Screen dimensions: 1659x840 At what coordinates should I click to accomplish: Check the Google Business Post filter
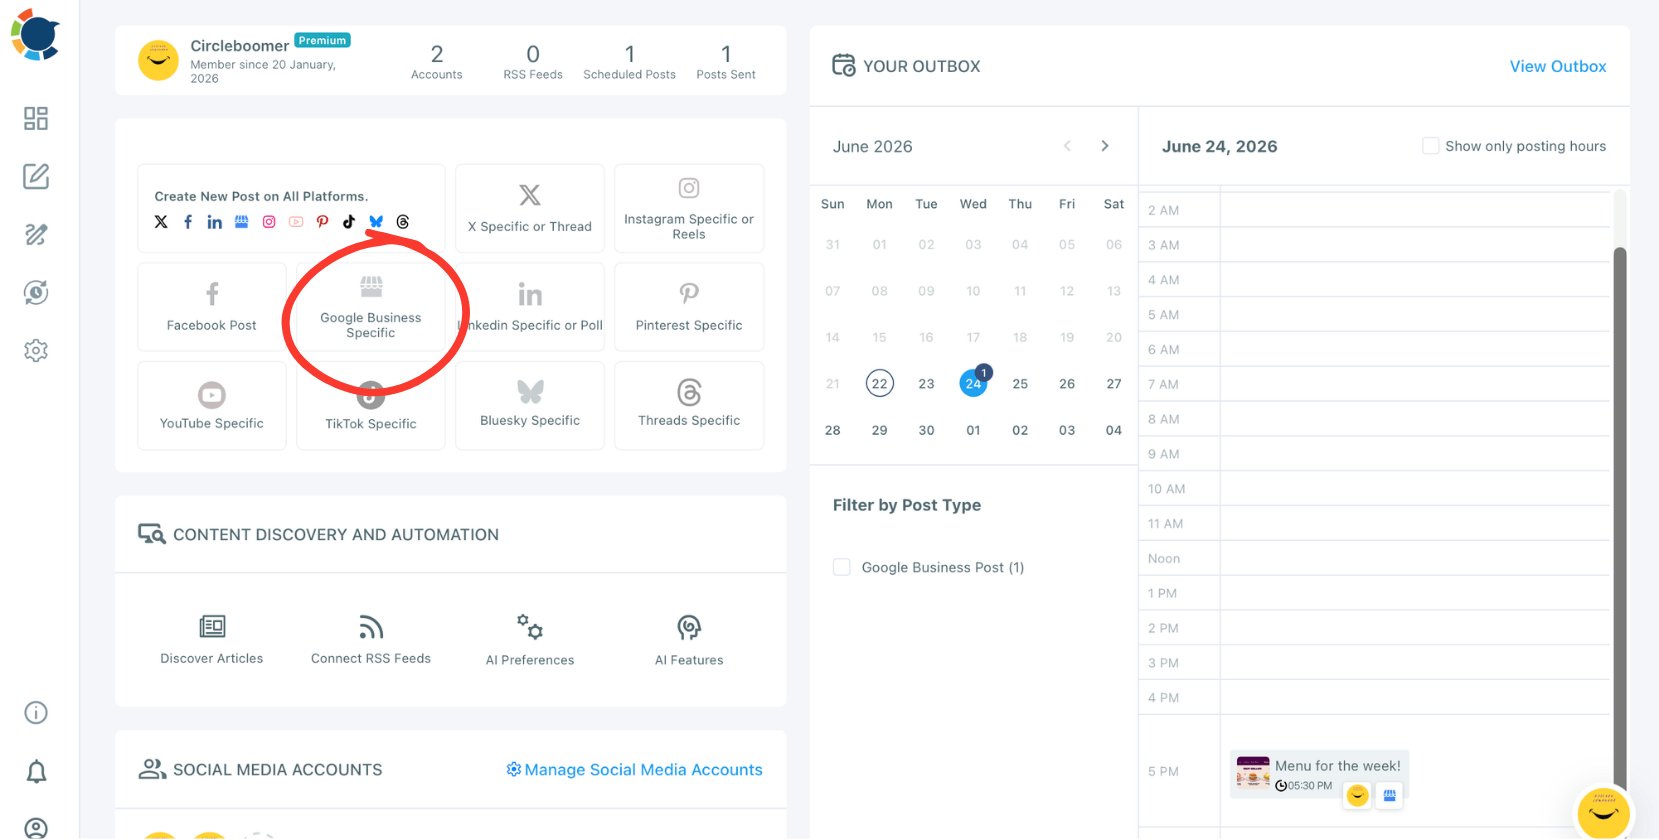(x=842, y=567)
